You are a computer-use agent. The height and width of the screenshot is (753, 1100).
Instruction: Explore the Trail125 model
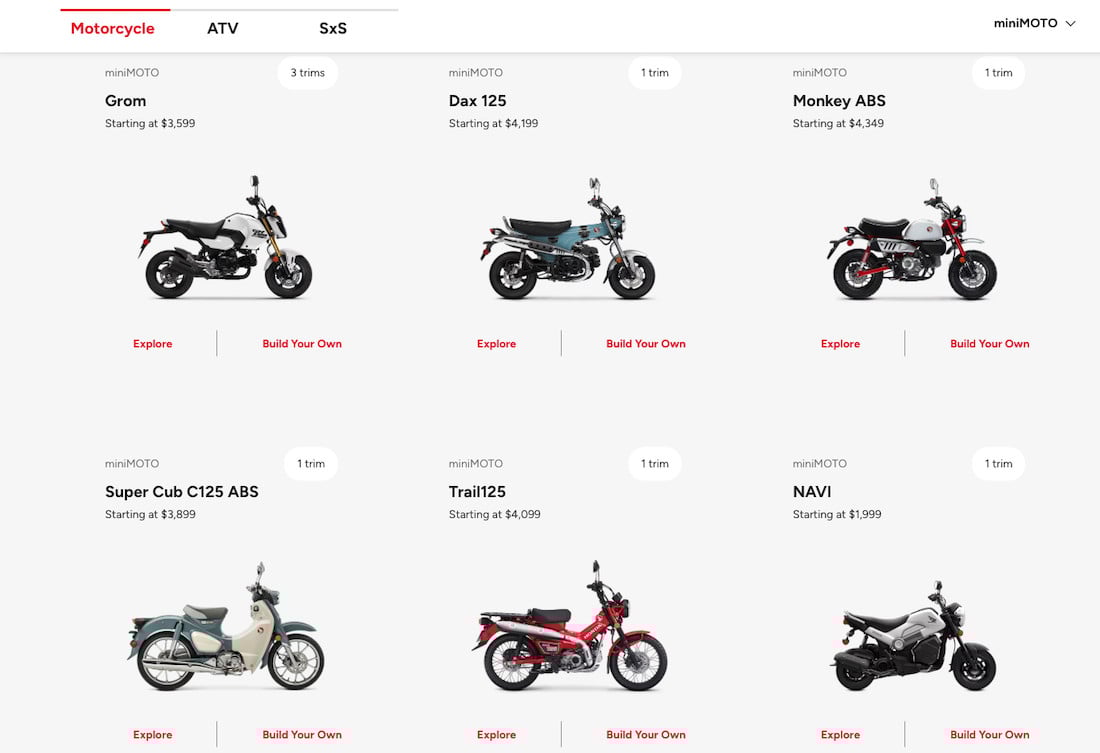[x=497, y=735]
